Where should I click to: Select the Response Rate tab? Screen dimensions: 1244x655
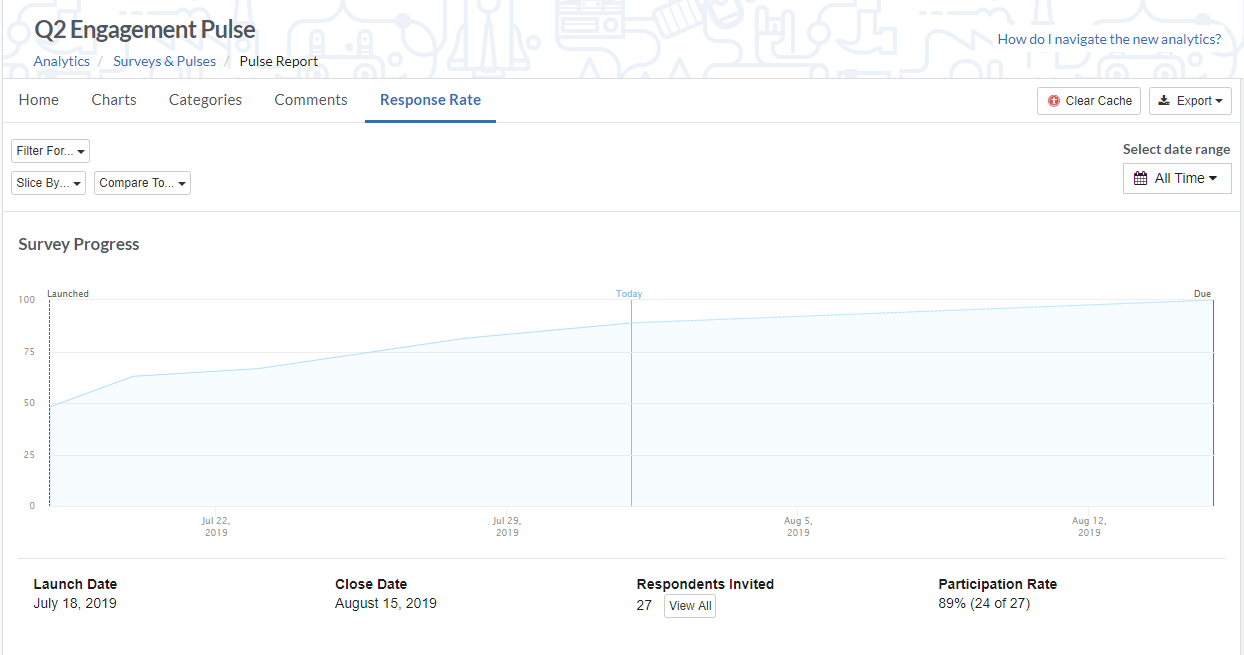[430, 99]
